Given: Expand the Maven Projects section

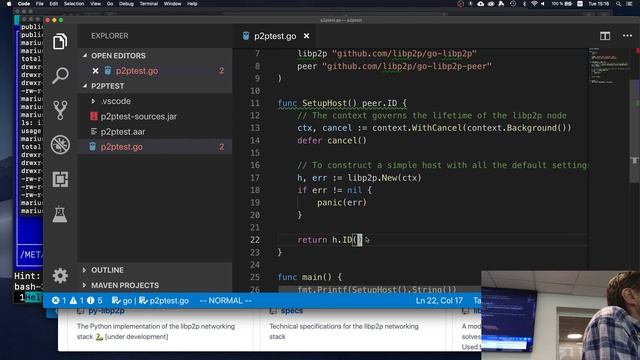Looking at the screenshot, I should [155, 285].
